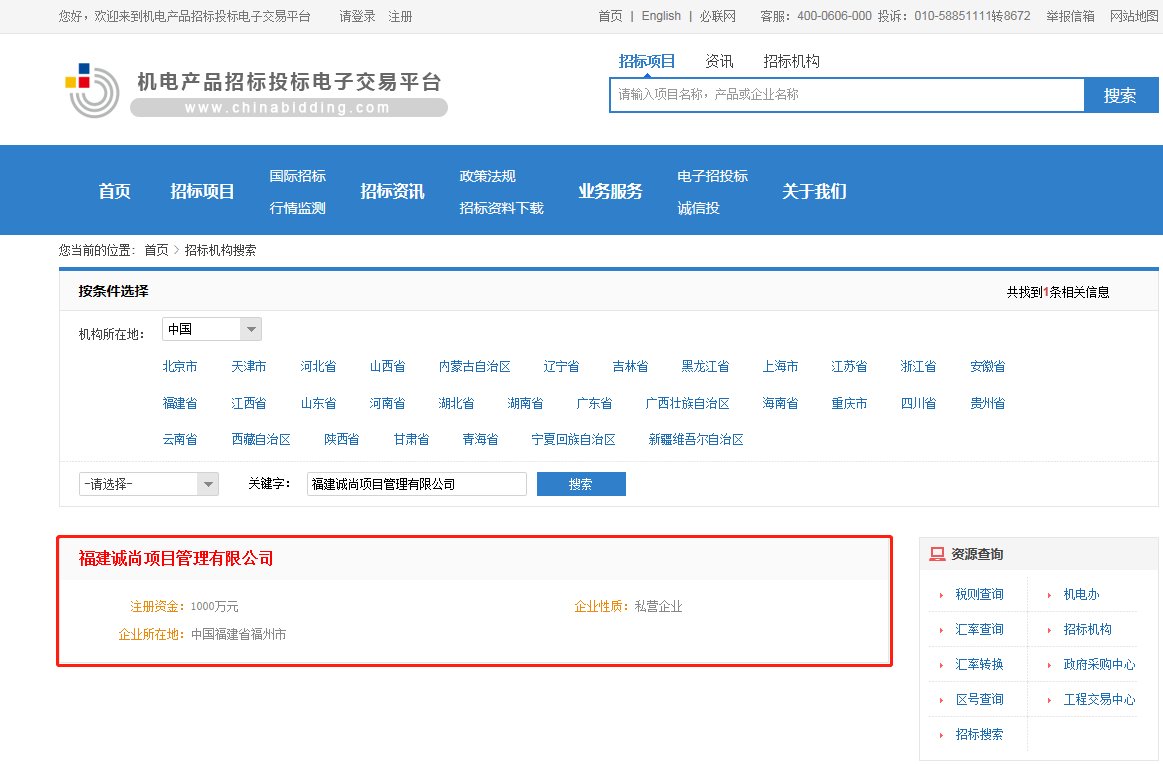Viewport: 1163px width, 764px height.
Task: Filter by 浙江省
Action: [918, 366]
